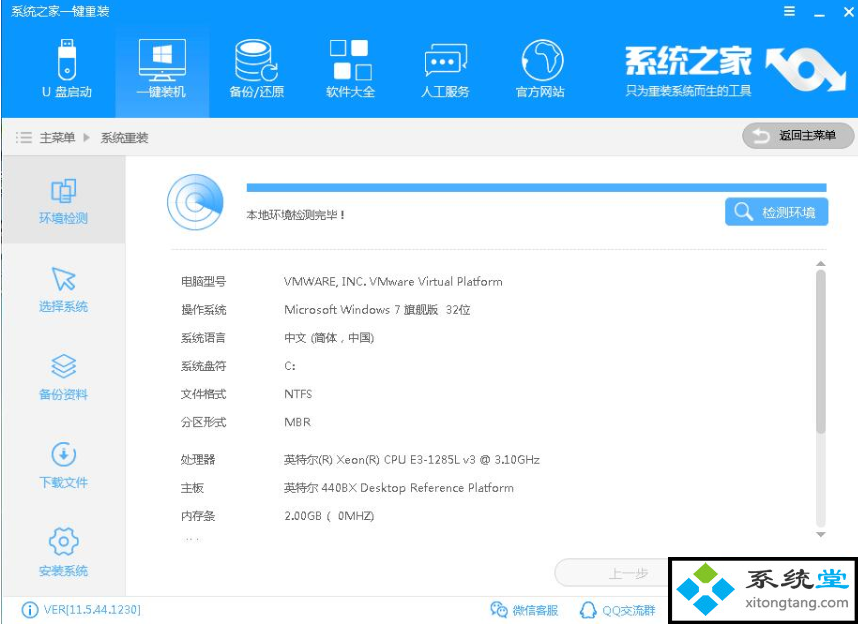Click 文件格式 label

tap(203, 394)
